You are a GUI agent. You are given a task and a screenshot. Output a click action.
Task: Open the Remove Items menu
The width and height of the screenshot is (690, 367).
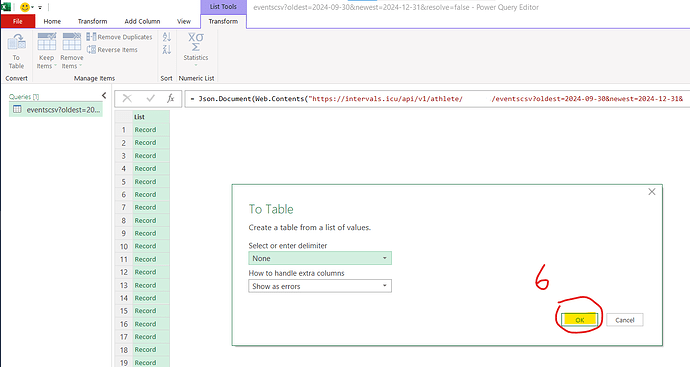[x=72, y=51]
